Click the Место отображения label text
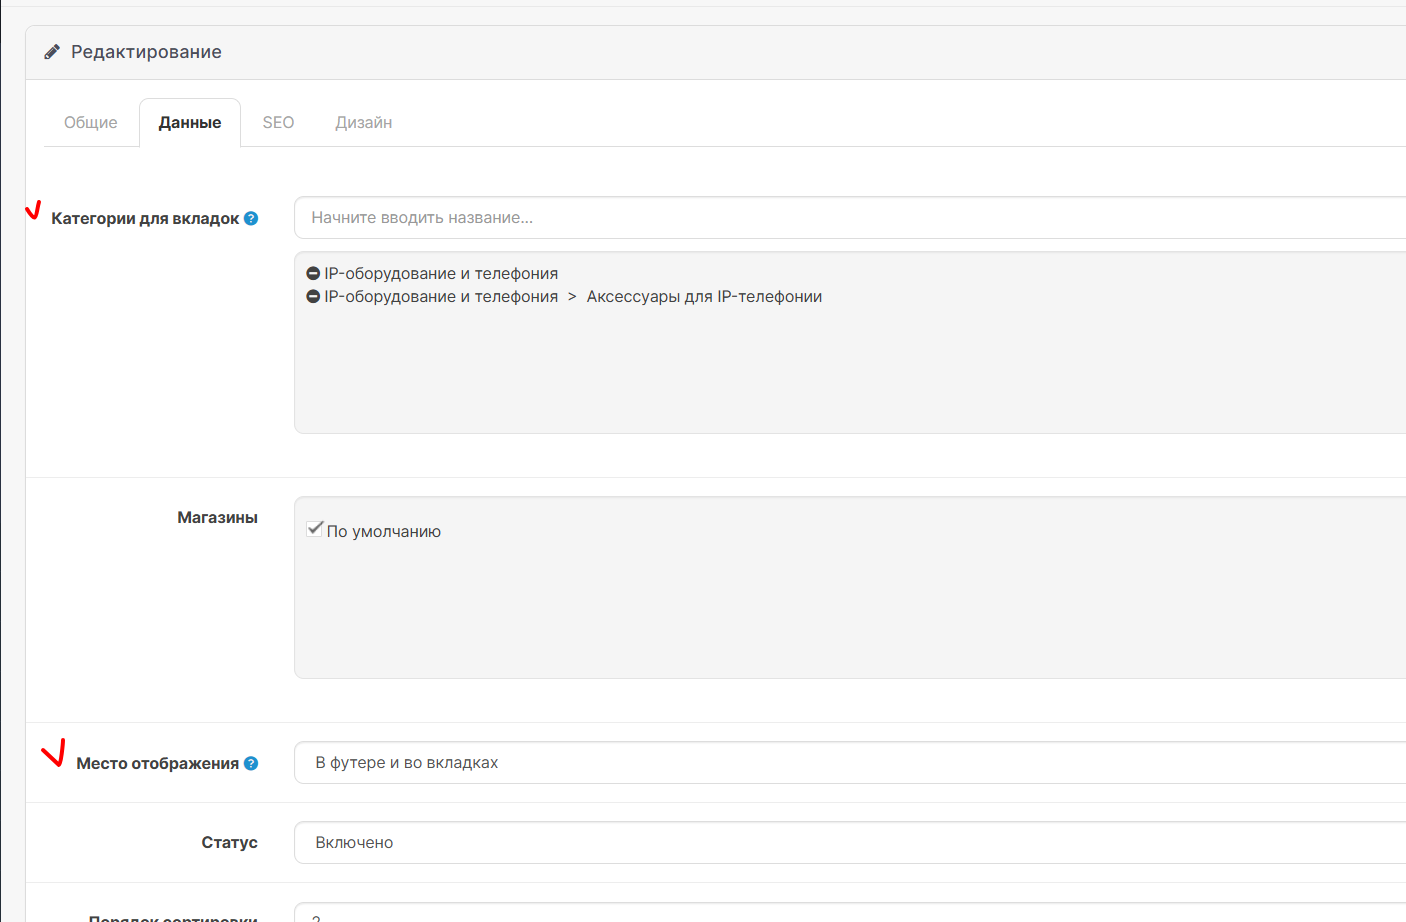Image resolution: width=1406 pixels, height=922 pixels. pyautogui.click(x=157, y=763)
